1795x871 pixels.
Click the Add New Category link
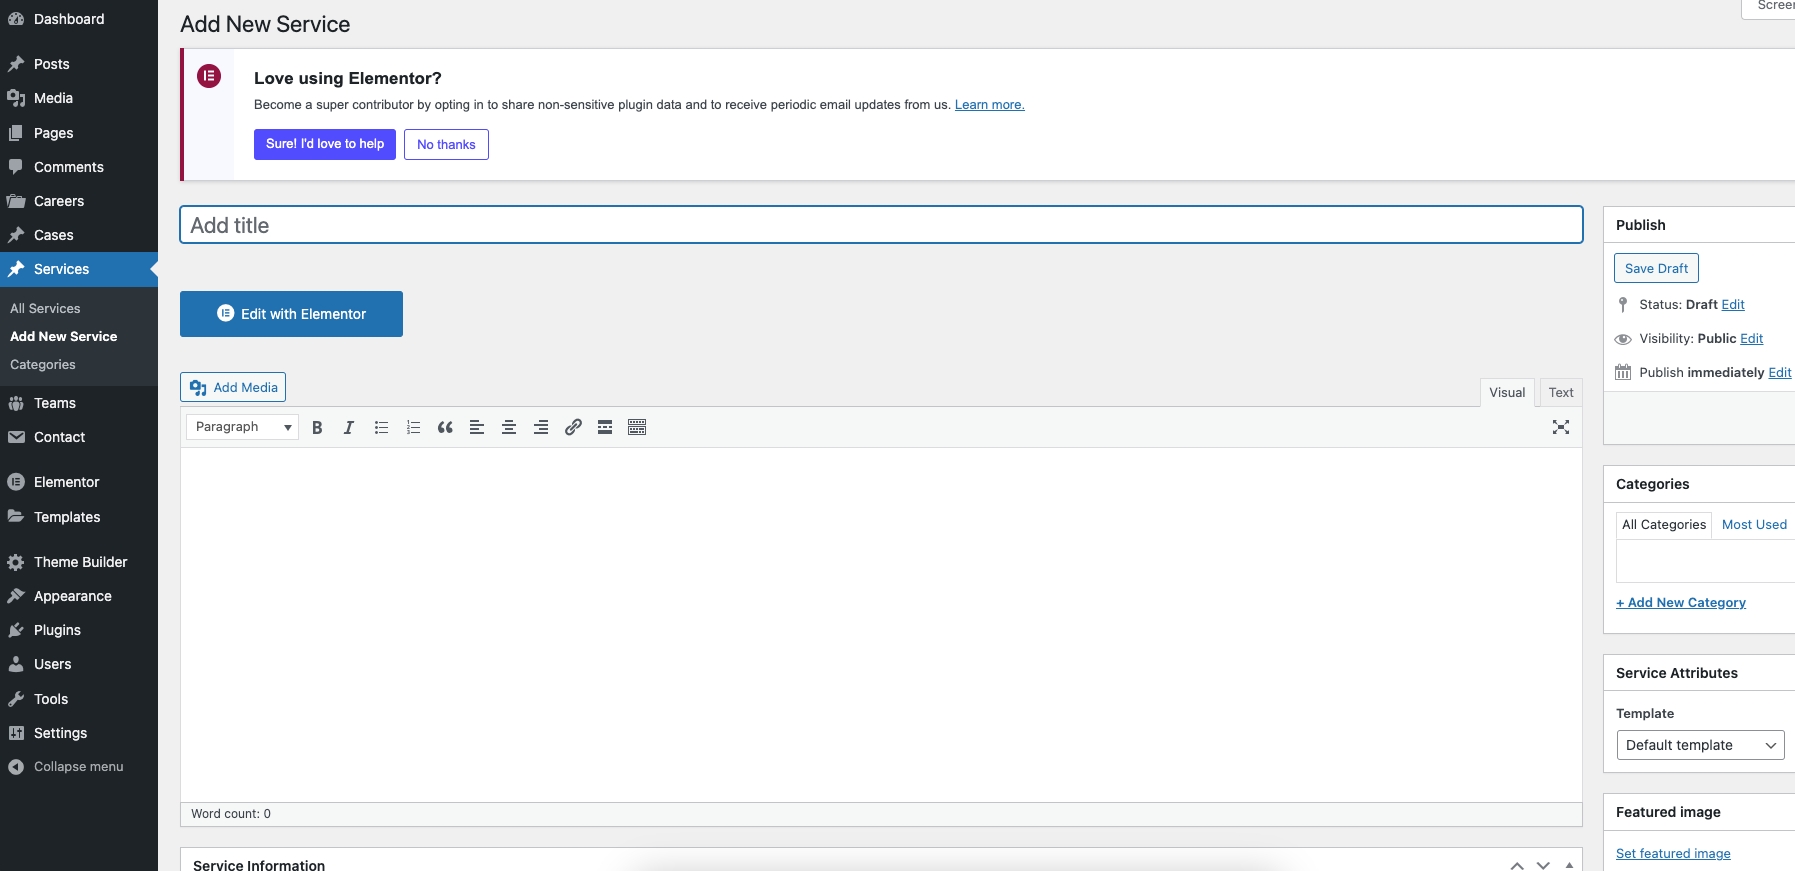click(x=1681, y=603)
